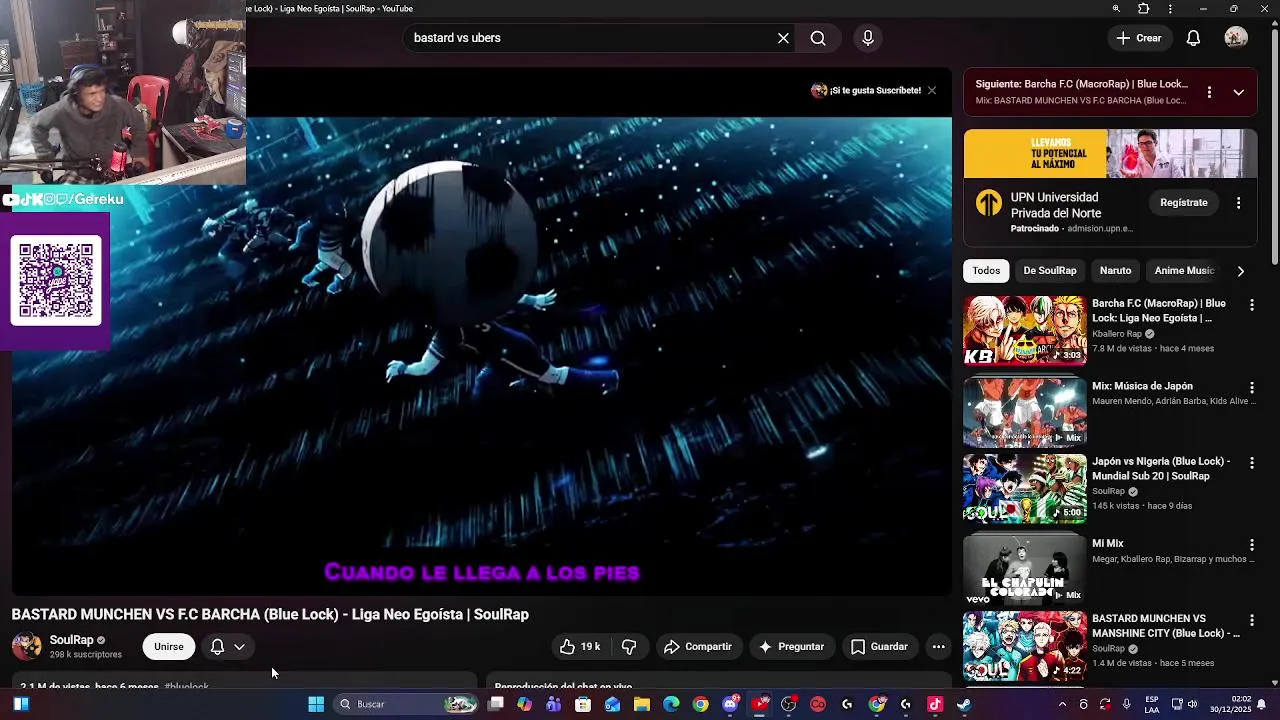Open Barcha F.C (MacroRap) video thumbnail
This screenshot has width=1280, height=720.
click(1024, 330)
